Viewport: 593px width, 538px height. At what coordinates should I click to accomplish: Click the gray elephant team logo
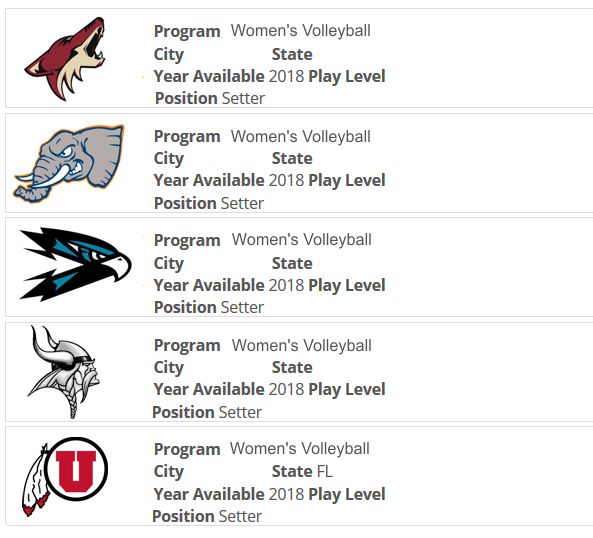pyautogui.click(x=69, y=163)
